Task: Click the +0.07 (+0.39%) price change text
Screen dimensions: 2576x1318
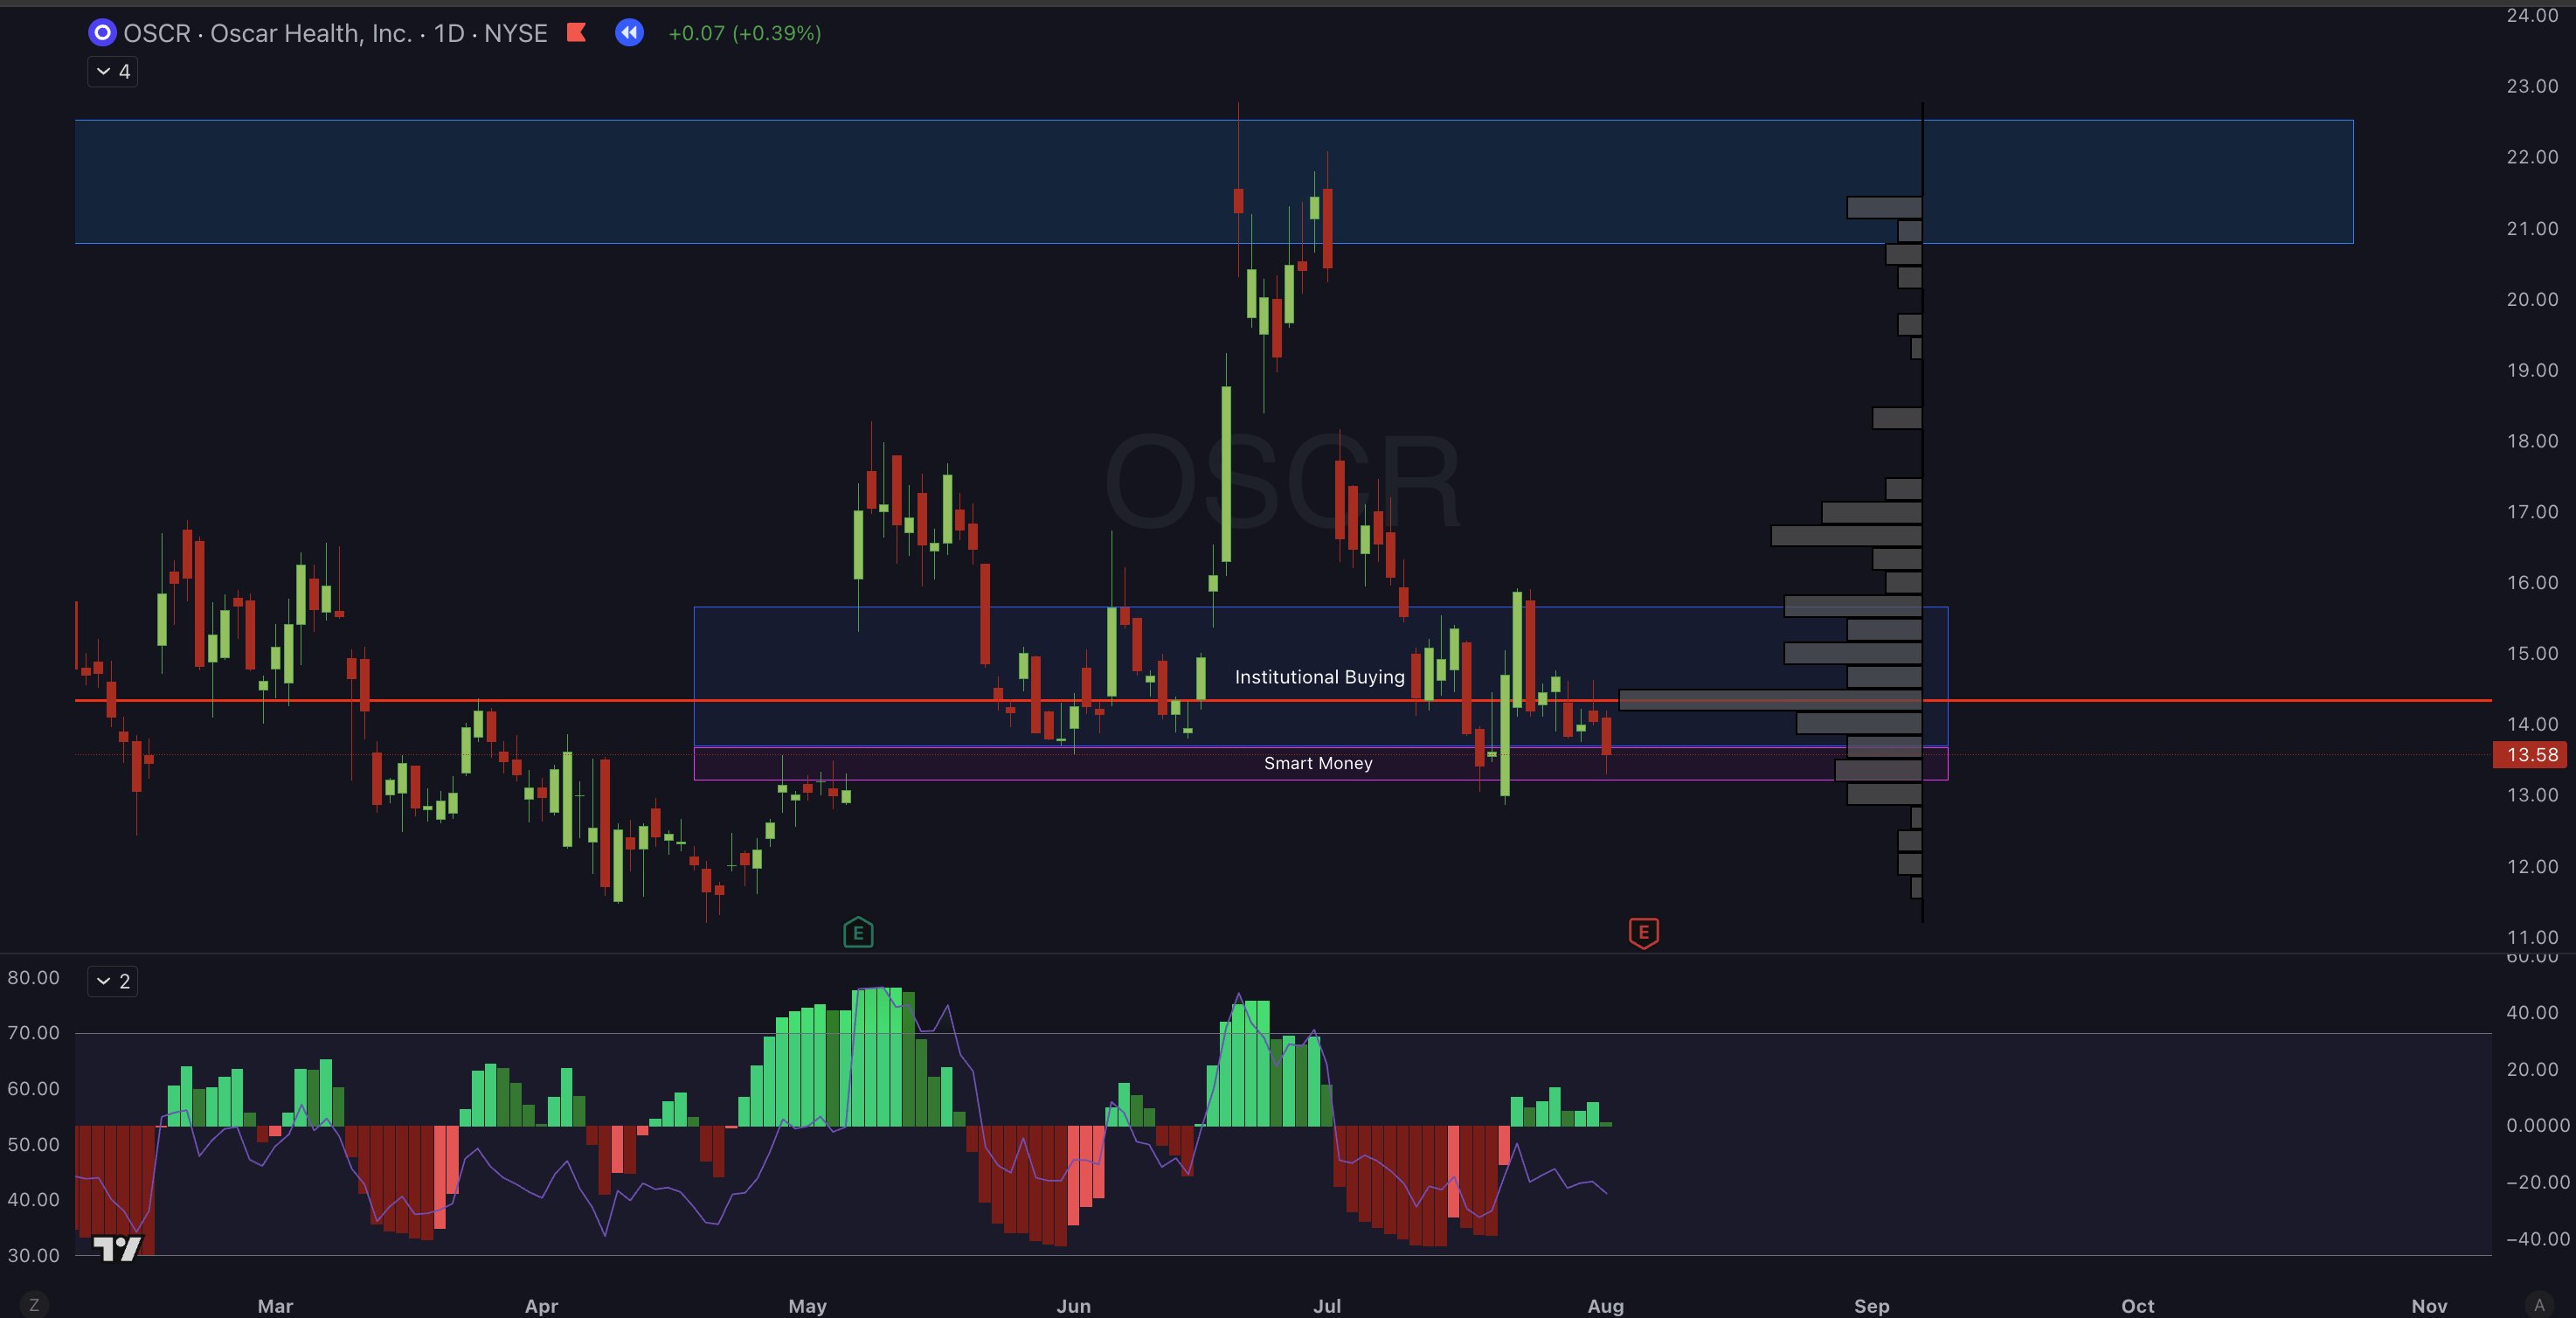Action: 744,33
